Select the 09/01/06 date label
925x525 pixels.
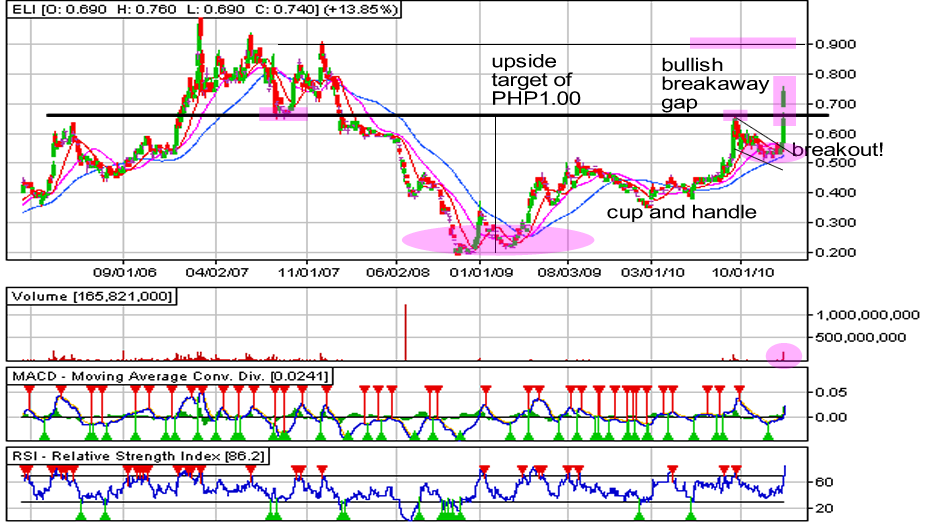coord(124,273)
